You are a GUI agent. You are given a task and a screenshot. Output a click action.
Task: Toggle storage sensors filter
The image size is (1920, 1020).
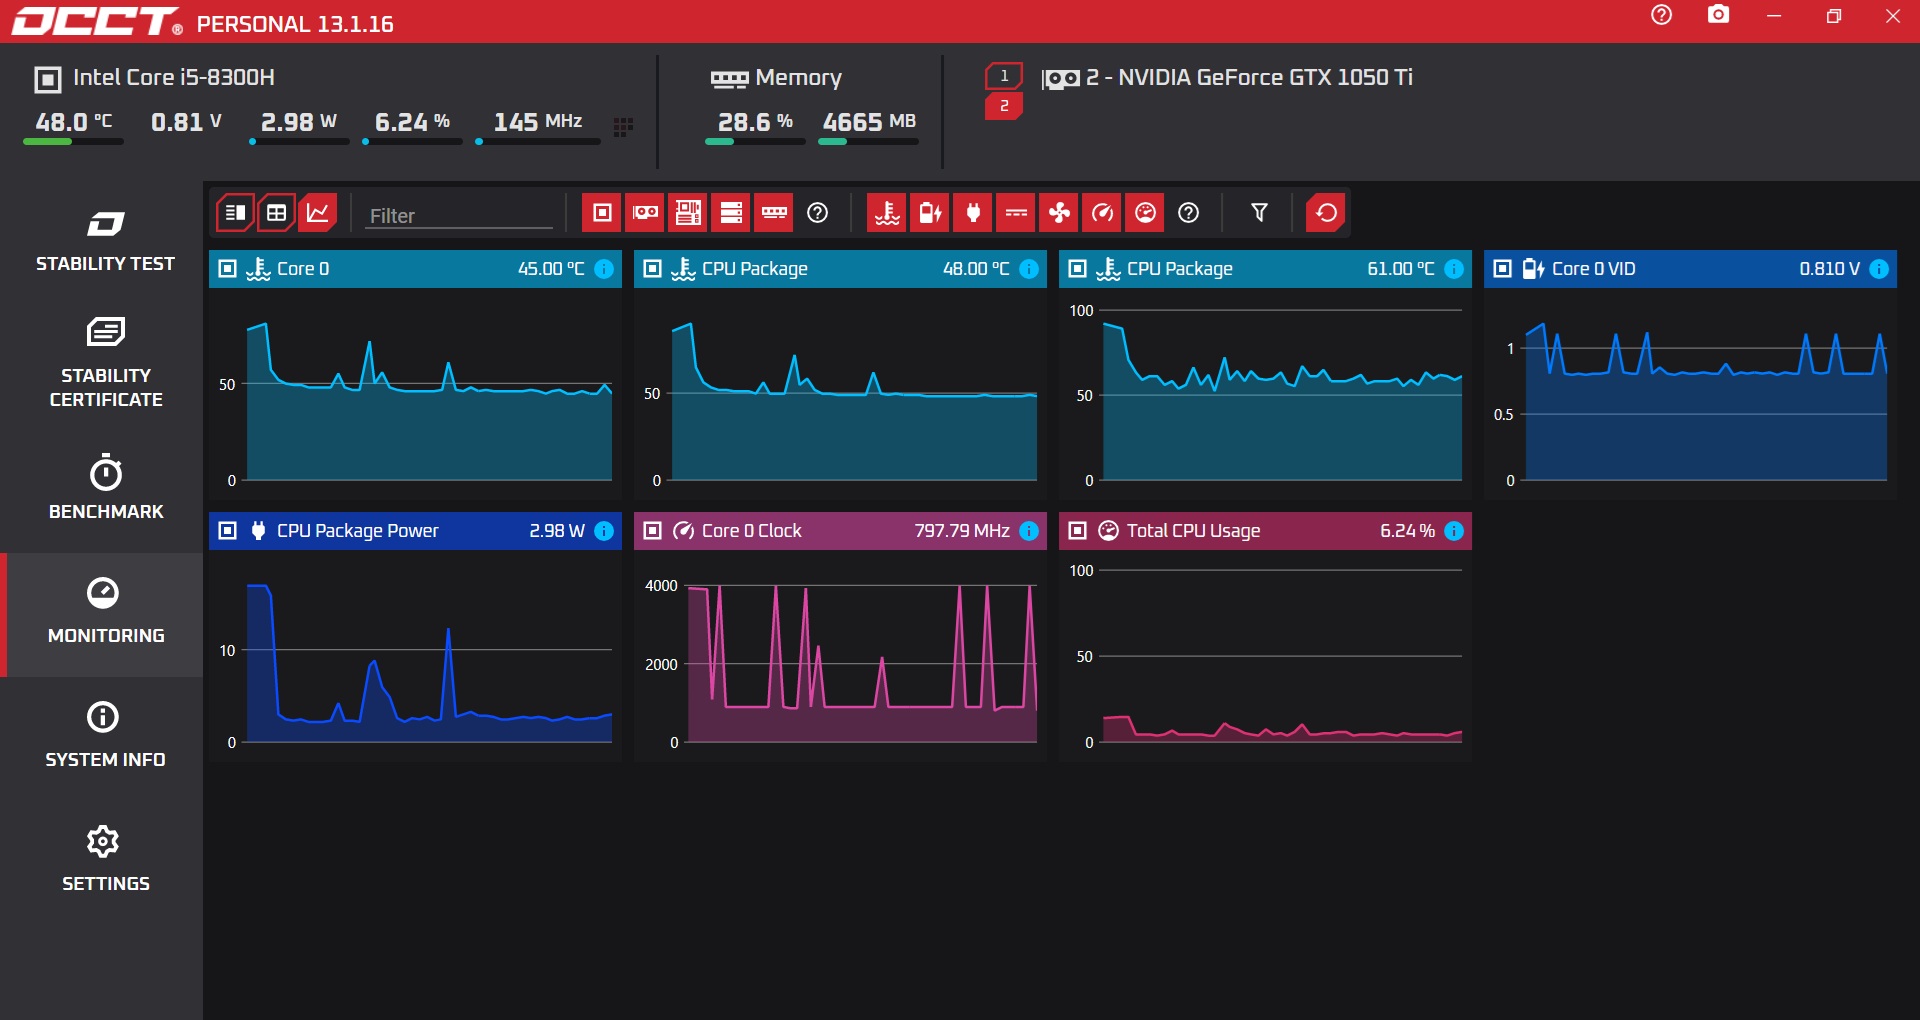pos(731,213)
